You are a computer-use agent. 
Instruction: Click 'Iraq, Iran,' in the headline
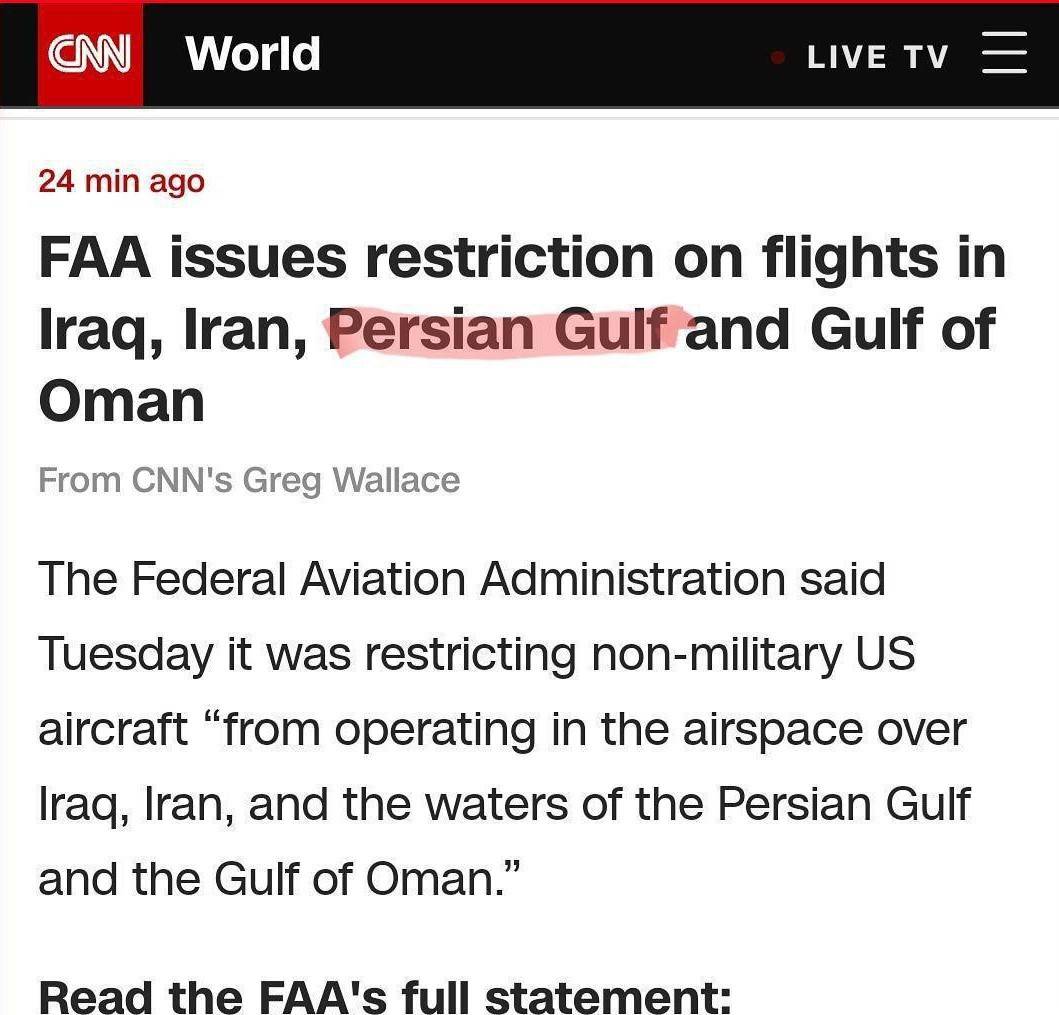pyautogui.click(x=173, y=330)
